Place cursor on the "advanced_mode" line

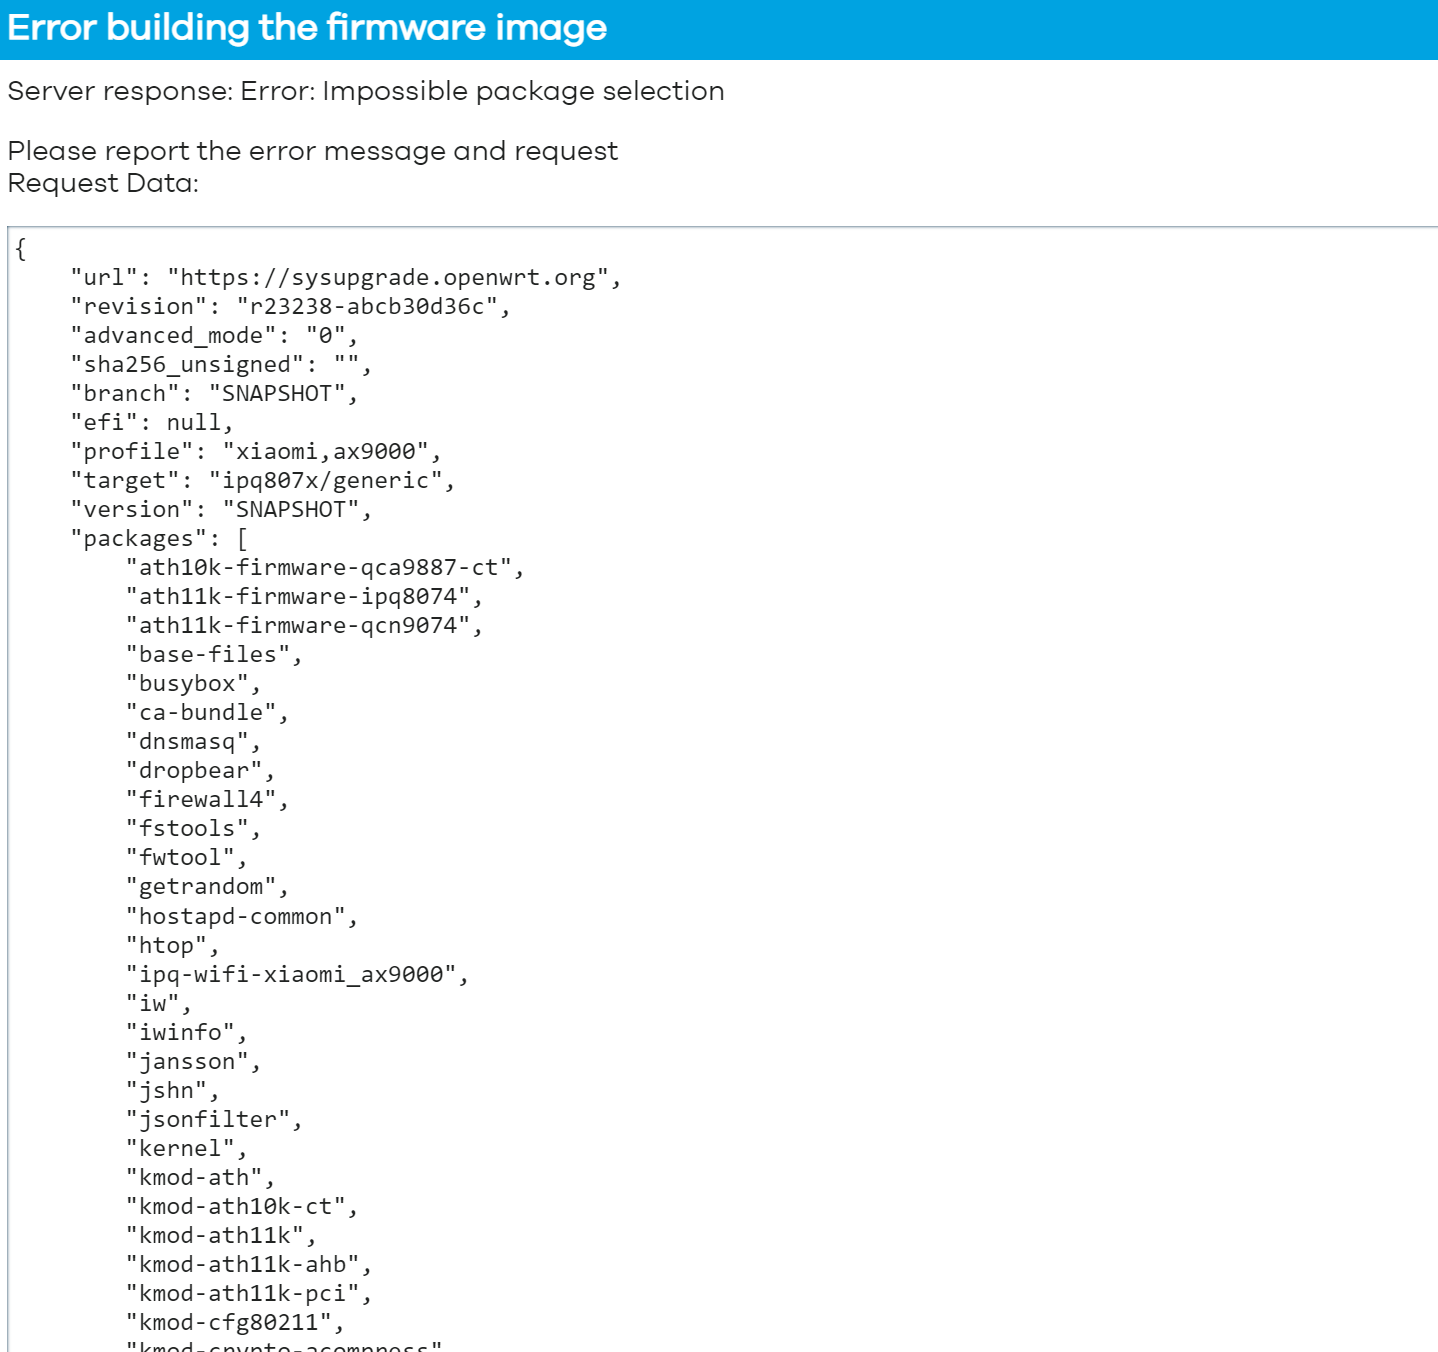click(x=213, y=336)
